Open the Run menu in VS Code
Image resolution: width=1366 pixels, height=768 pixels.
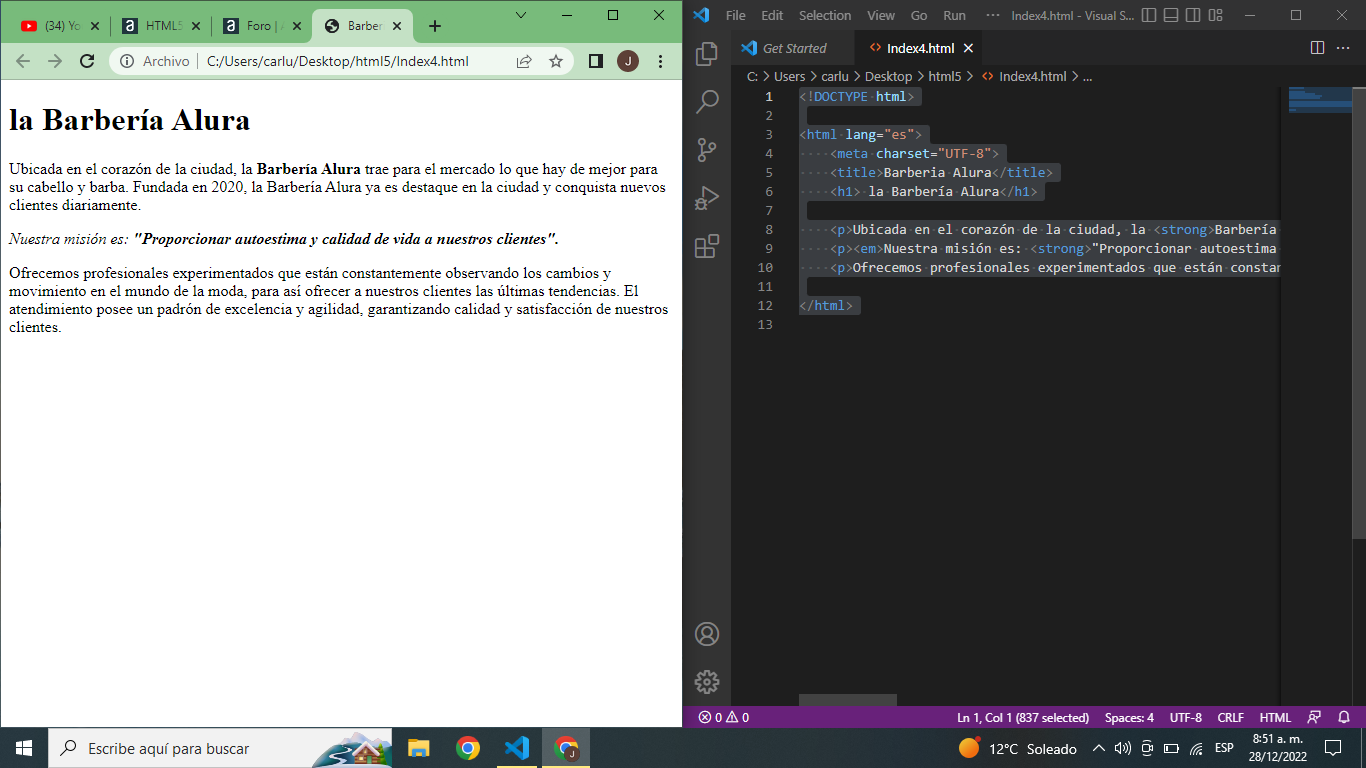tap(954, 15)
